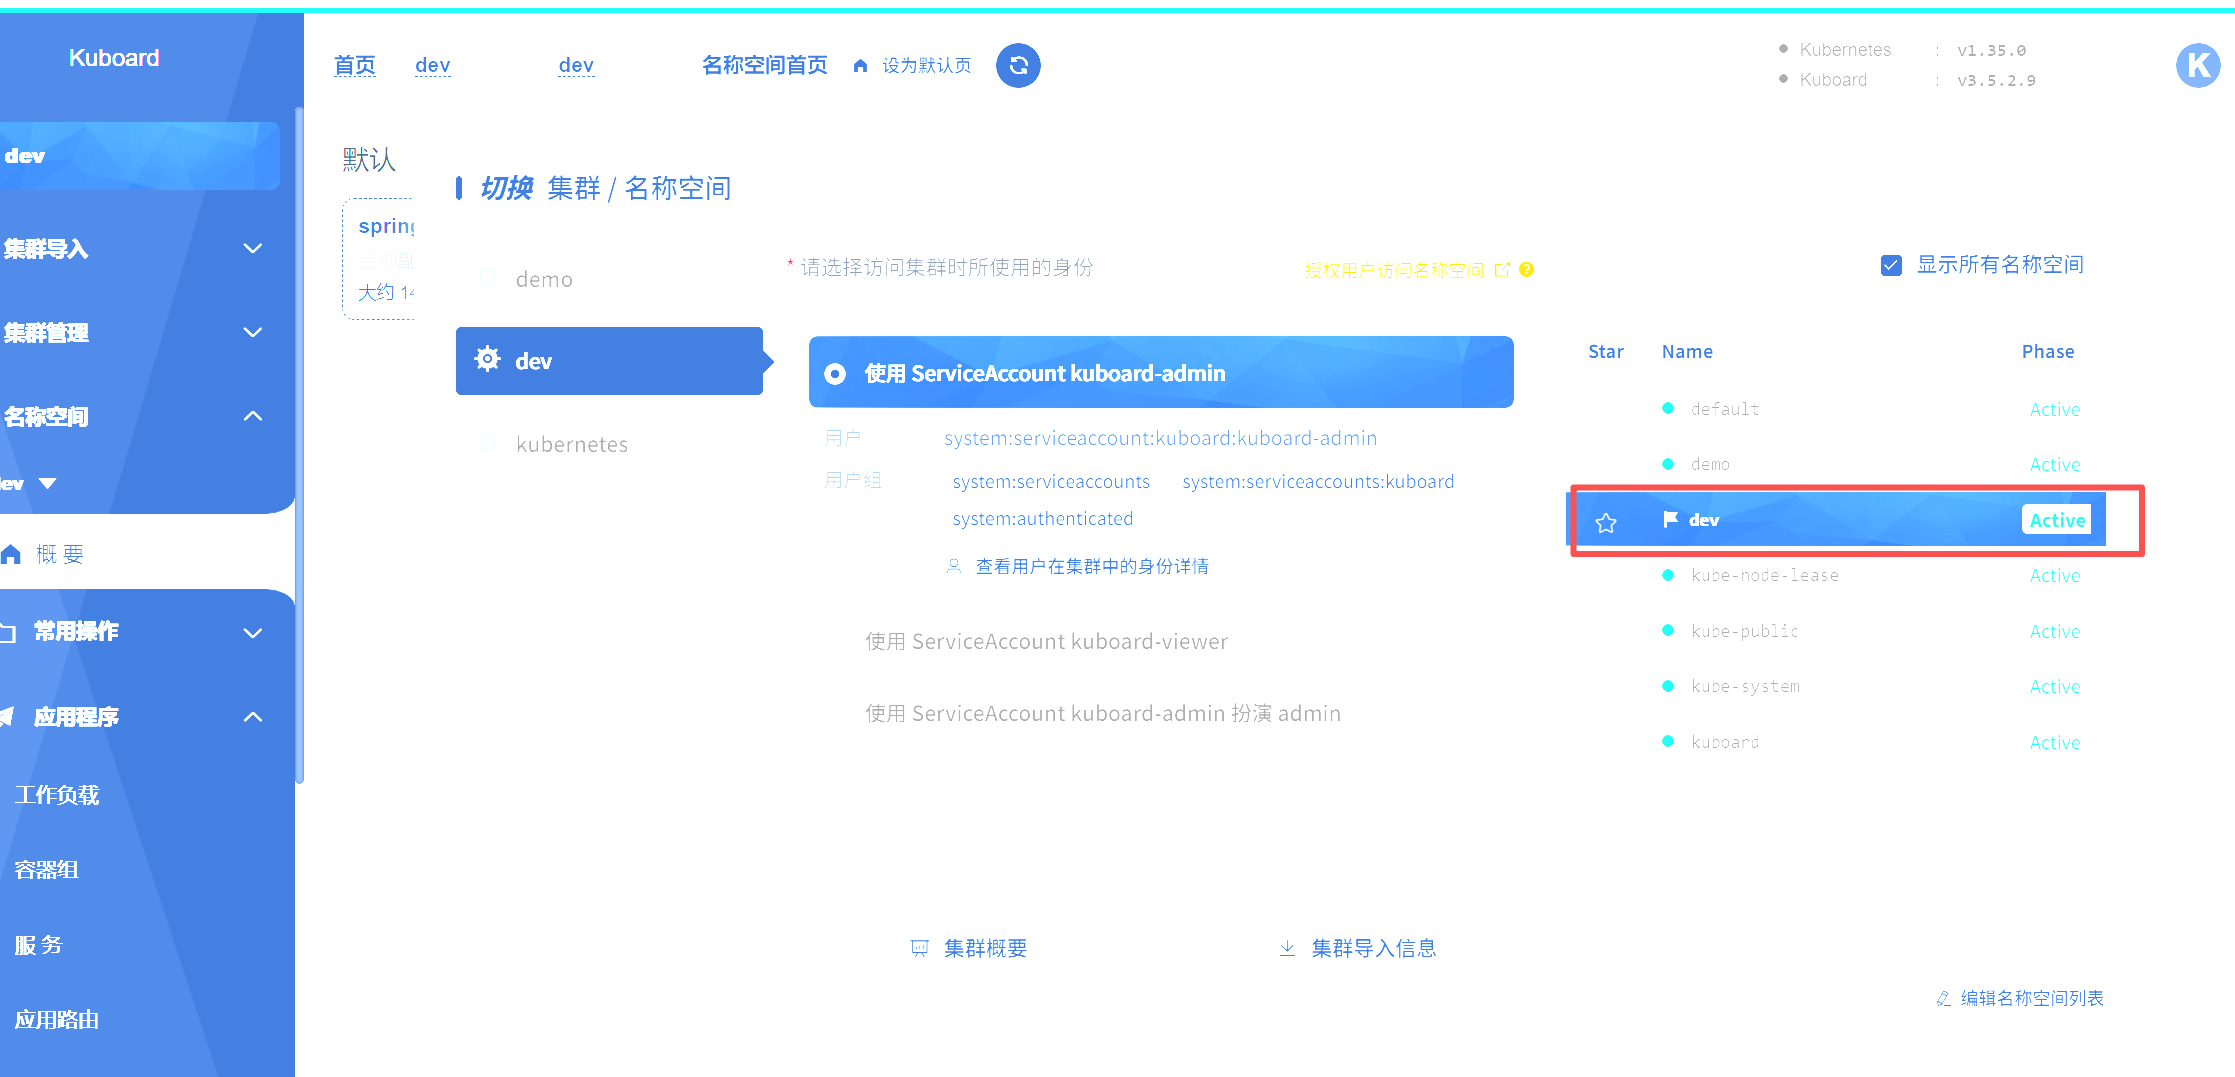Select the kube-public namespace row
The width and height of the screenshot is (2235, 1077).
pyautogui.click(x=1835, y=631)
